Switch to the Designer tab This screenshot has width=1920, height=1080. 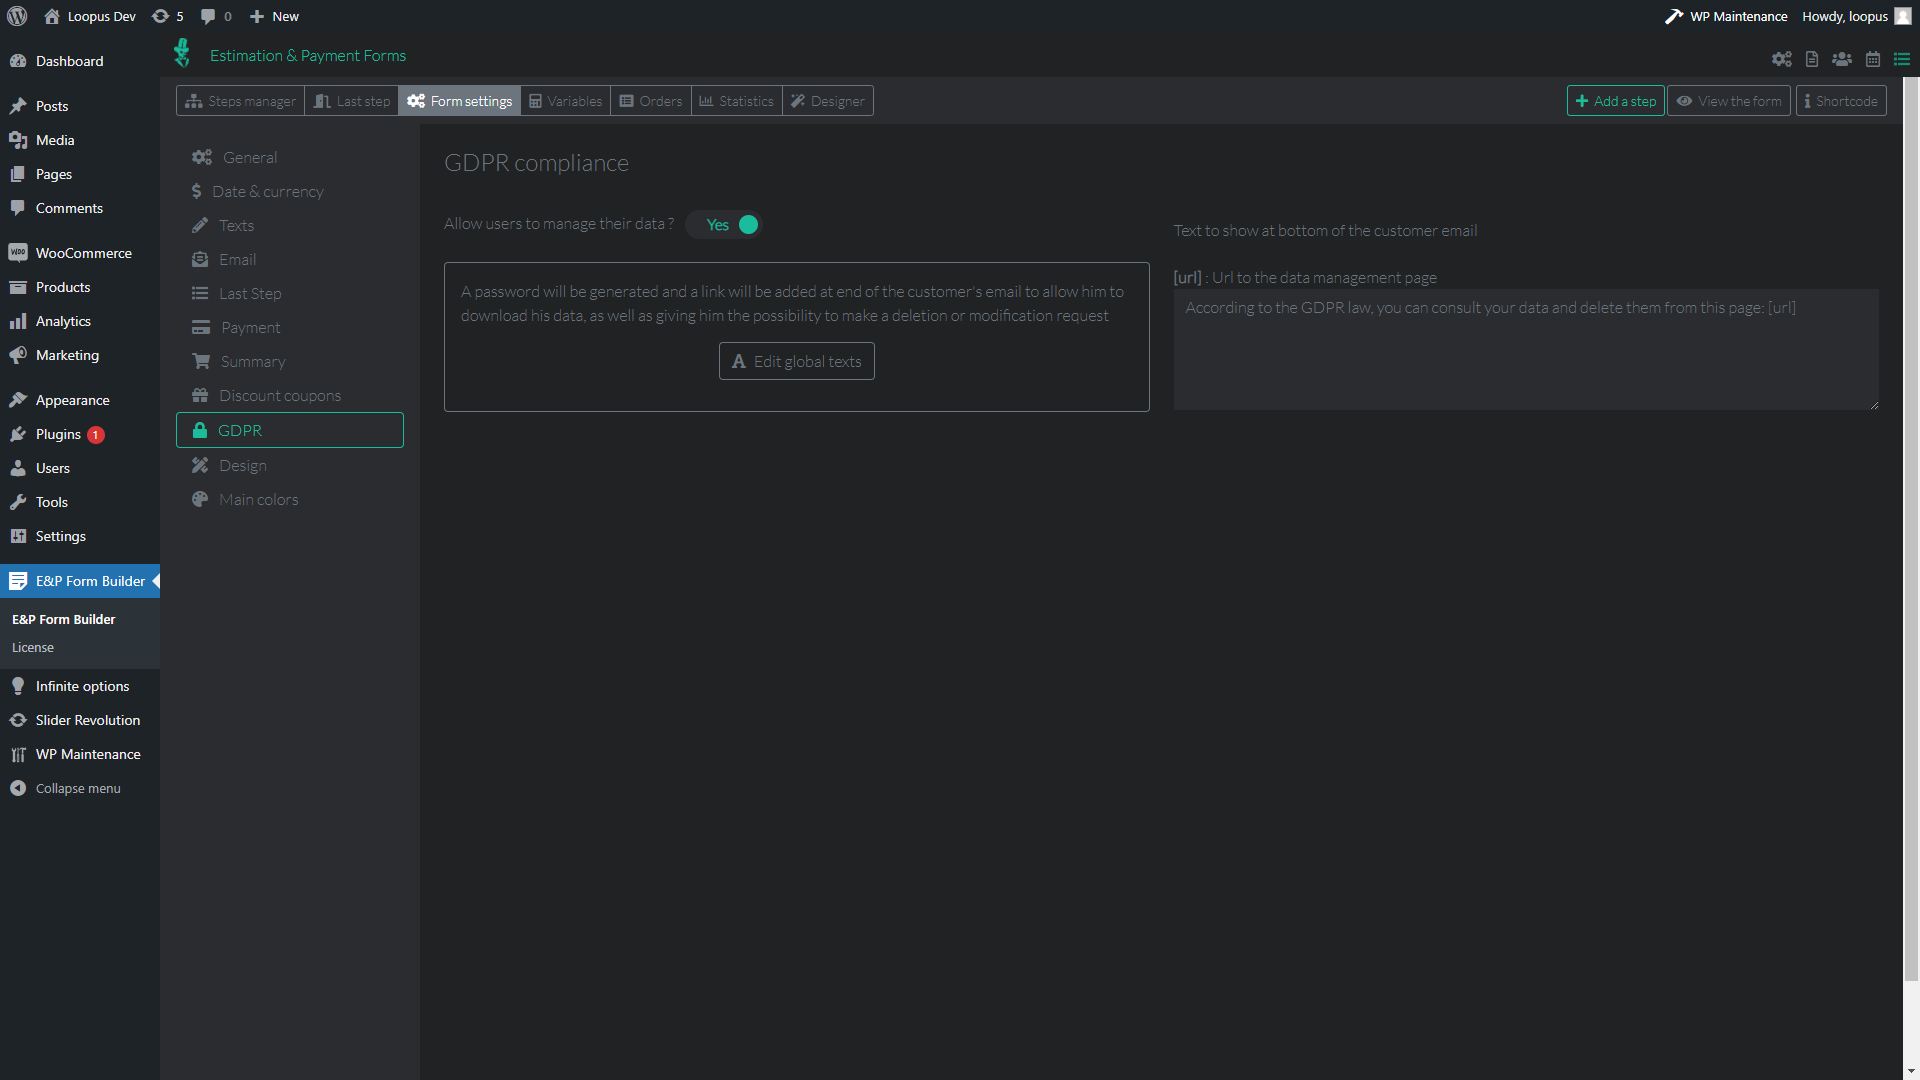[x=828, y=101]
